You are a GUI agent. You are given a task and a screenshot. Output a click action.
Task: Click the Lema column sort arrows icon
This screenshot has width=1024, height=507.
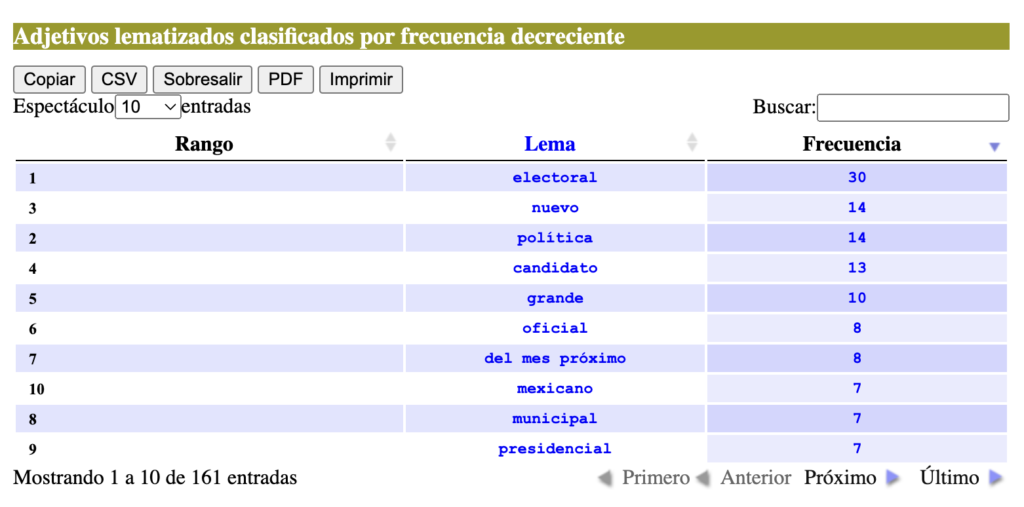(x=692, y=142)
